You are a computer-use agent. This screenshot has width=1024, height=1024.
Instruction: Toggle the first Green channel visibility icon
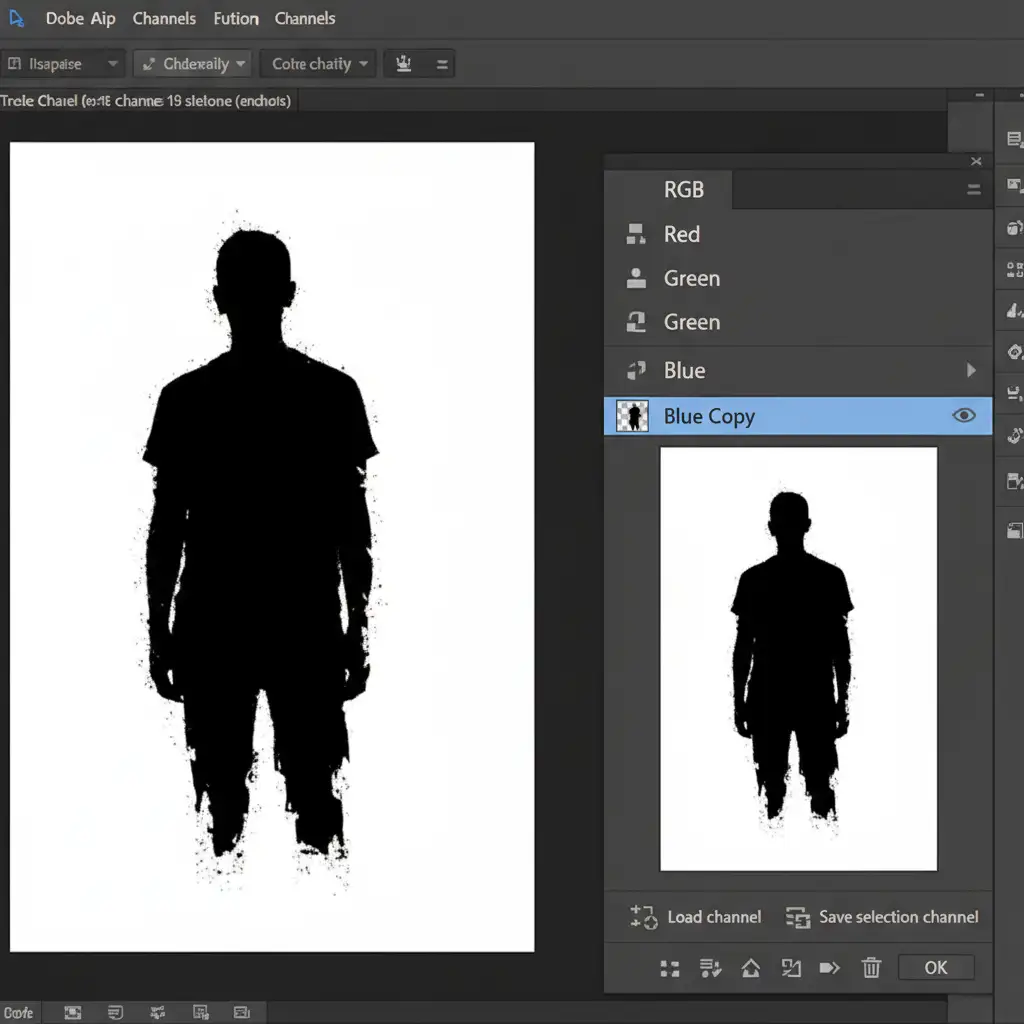coord(636,278)
